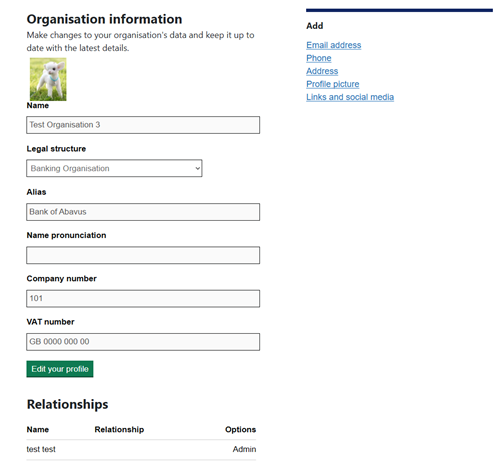Add an Email address link
The image size is (503, 465).
click(x=334, y=45)
